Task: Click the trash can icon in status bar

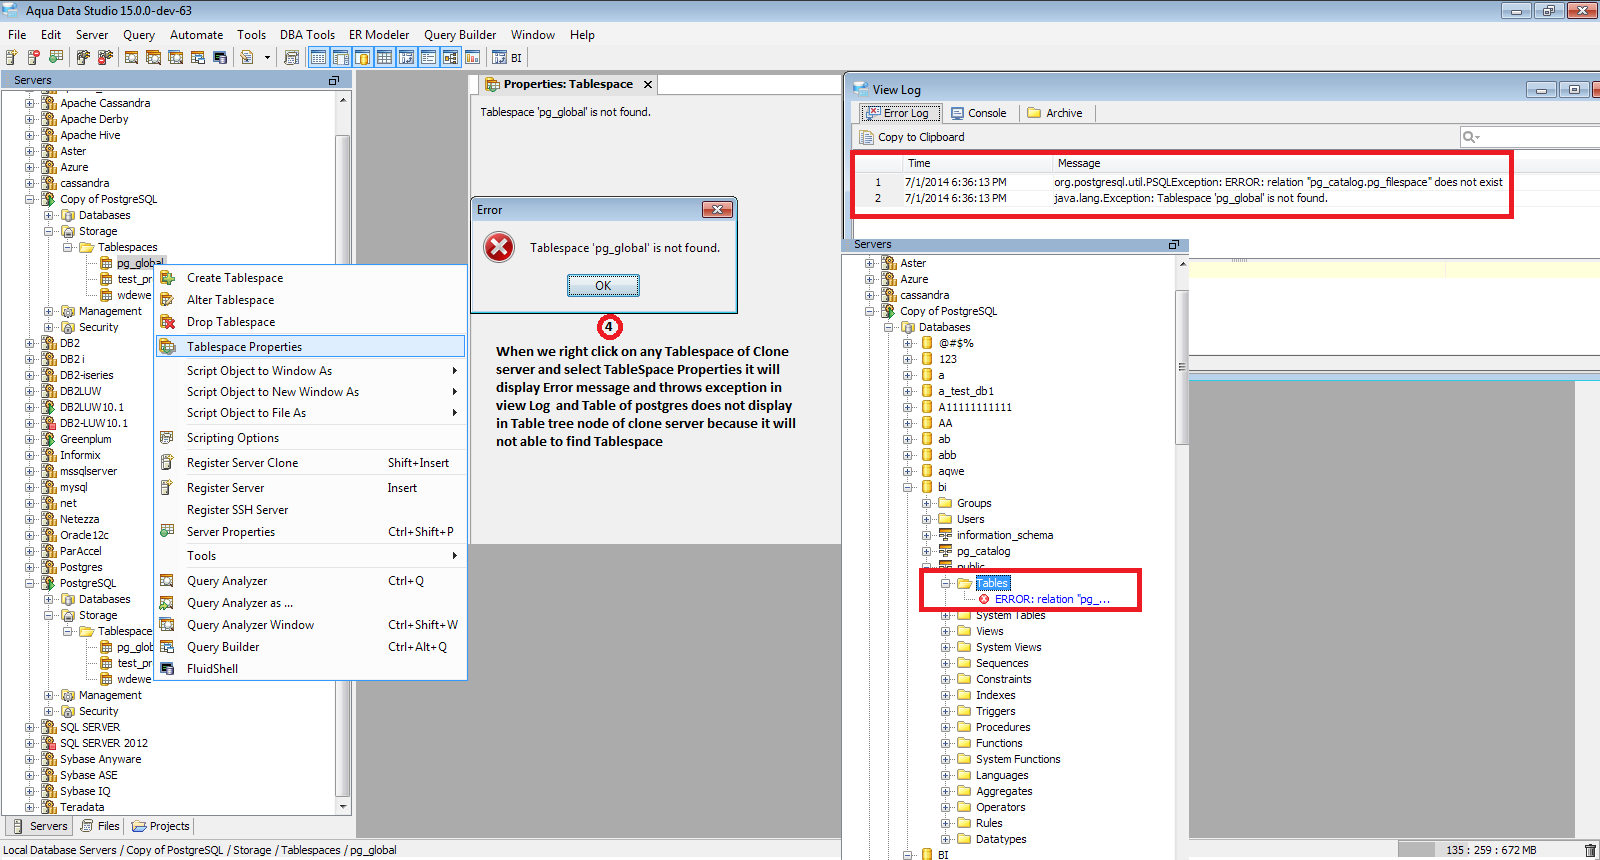Action: (x=1590, y=850)
